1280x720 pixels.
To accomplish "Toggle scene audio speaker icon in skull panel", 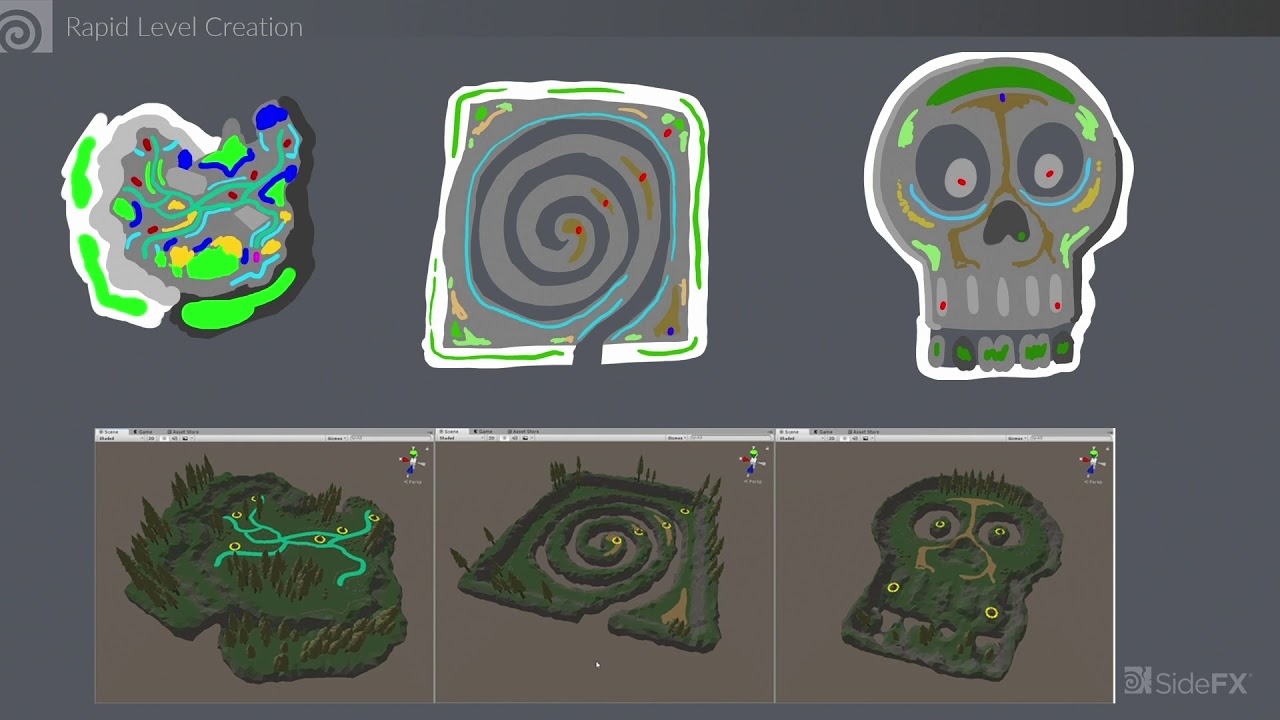I will click(x=855, y=438).
